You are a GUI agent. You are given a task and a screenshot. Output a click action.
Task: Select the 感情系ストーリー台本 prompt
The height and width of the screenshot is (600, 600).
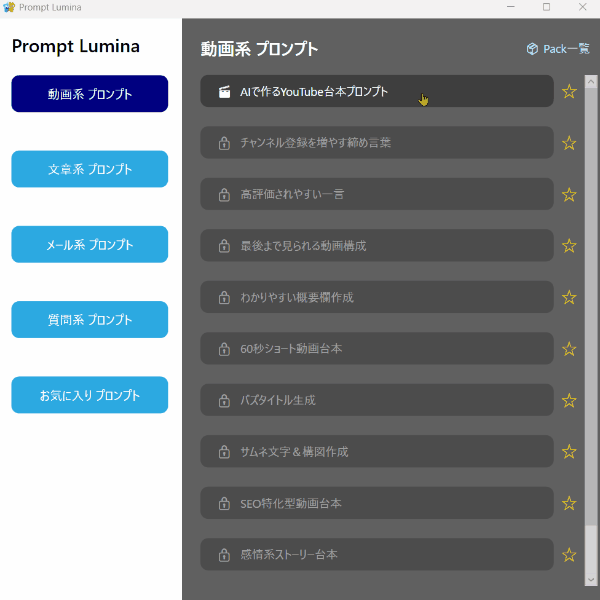[377, 554]
